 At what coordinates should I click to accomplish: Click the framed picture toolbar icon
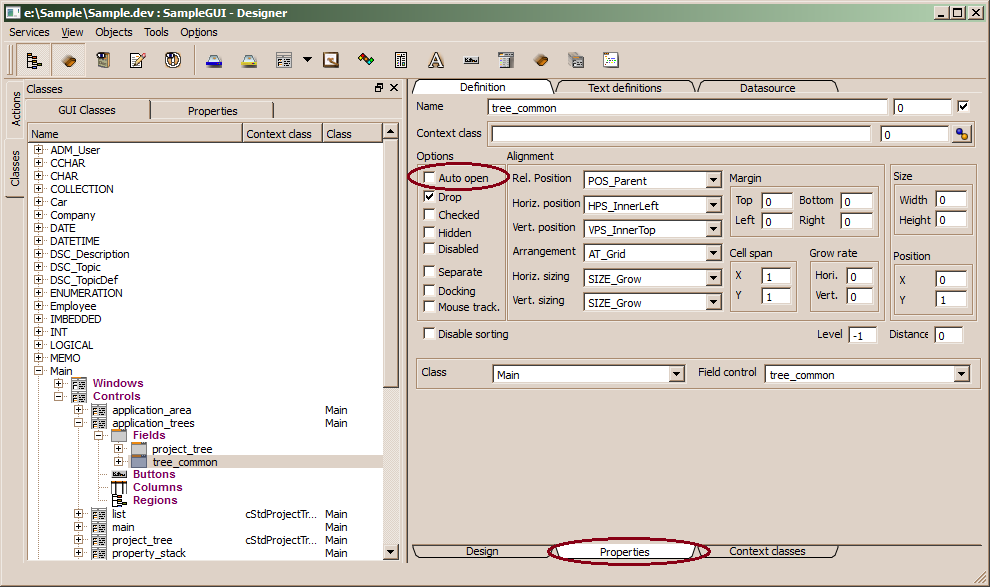pyautogui.click(x=330, y=60)
